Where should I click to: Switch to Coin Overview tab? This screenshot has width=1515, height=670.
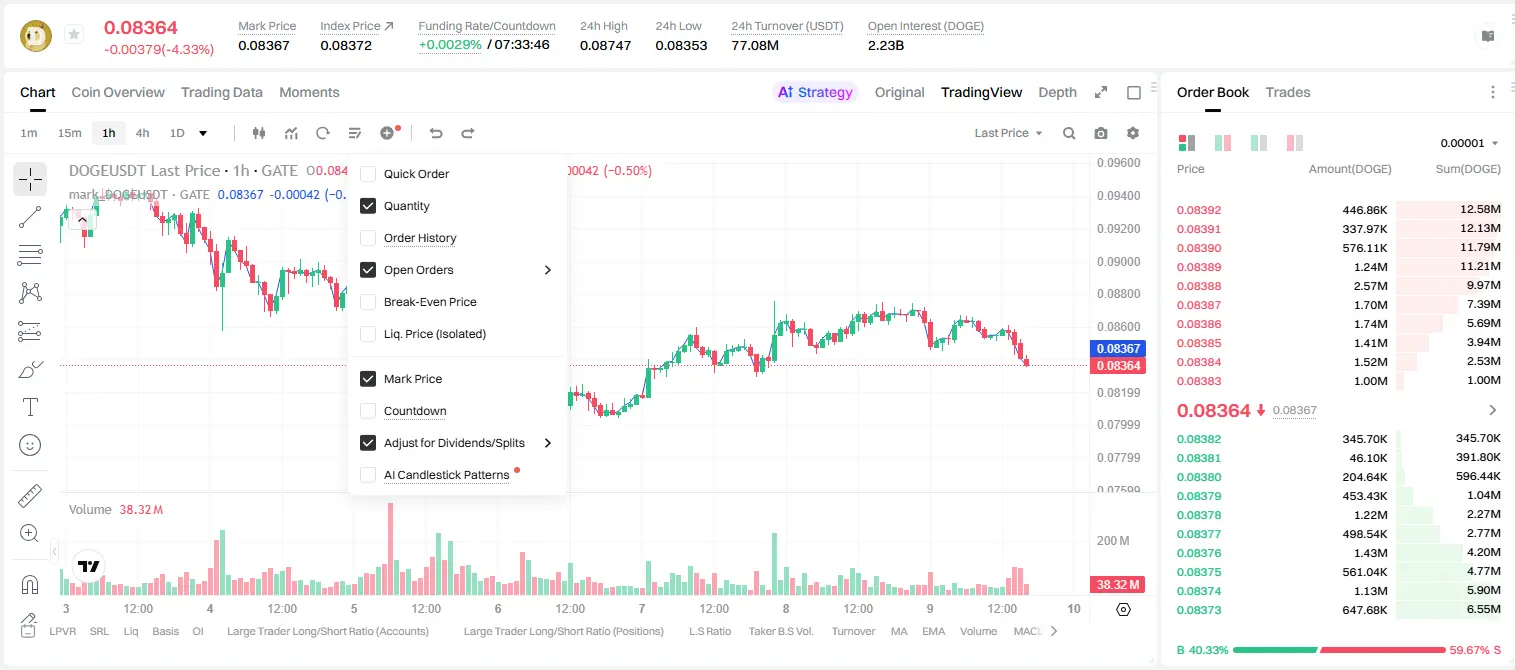click(x=118, y=92)
